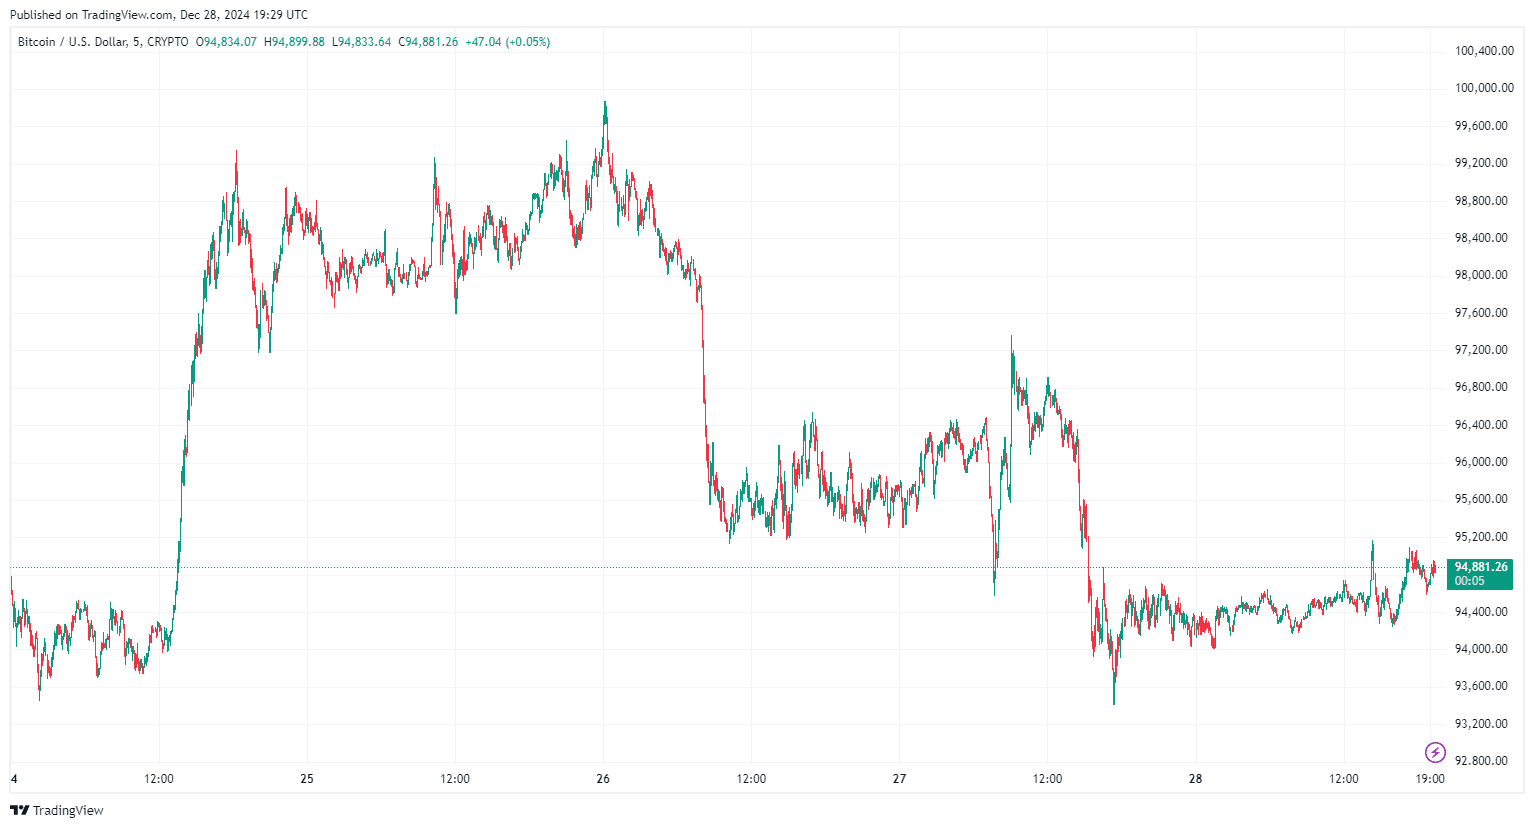1534x828 pixels.
Task: Click the 99,600.00 price axis label
Action: click(1481, 126)
